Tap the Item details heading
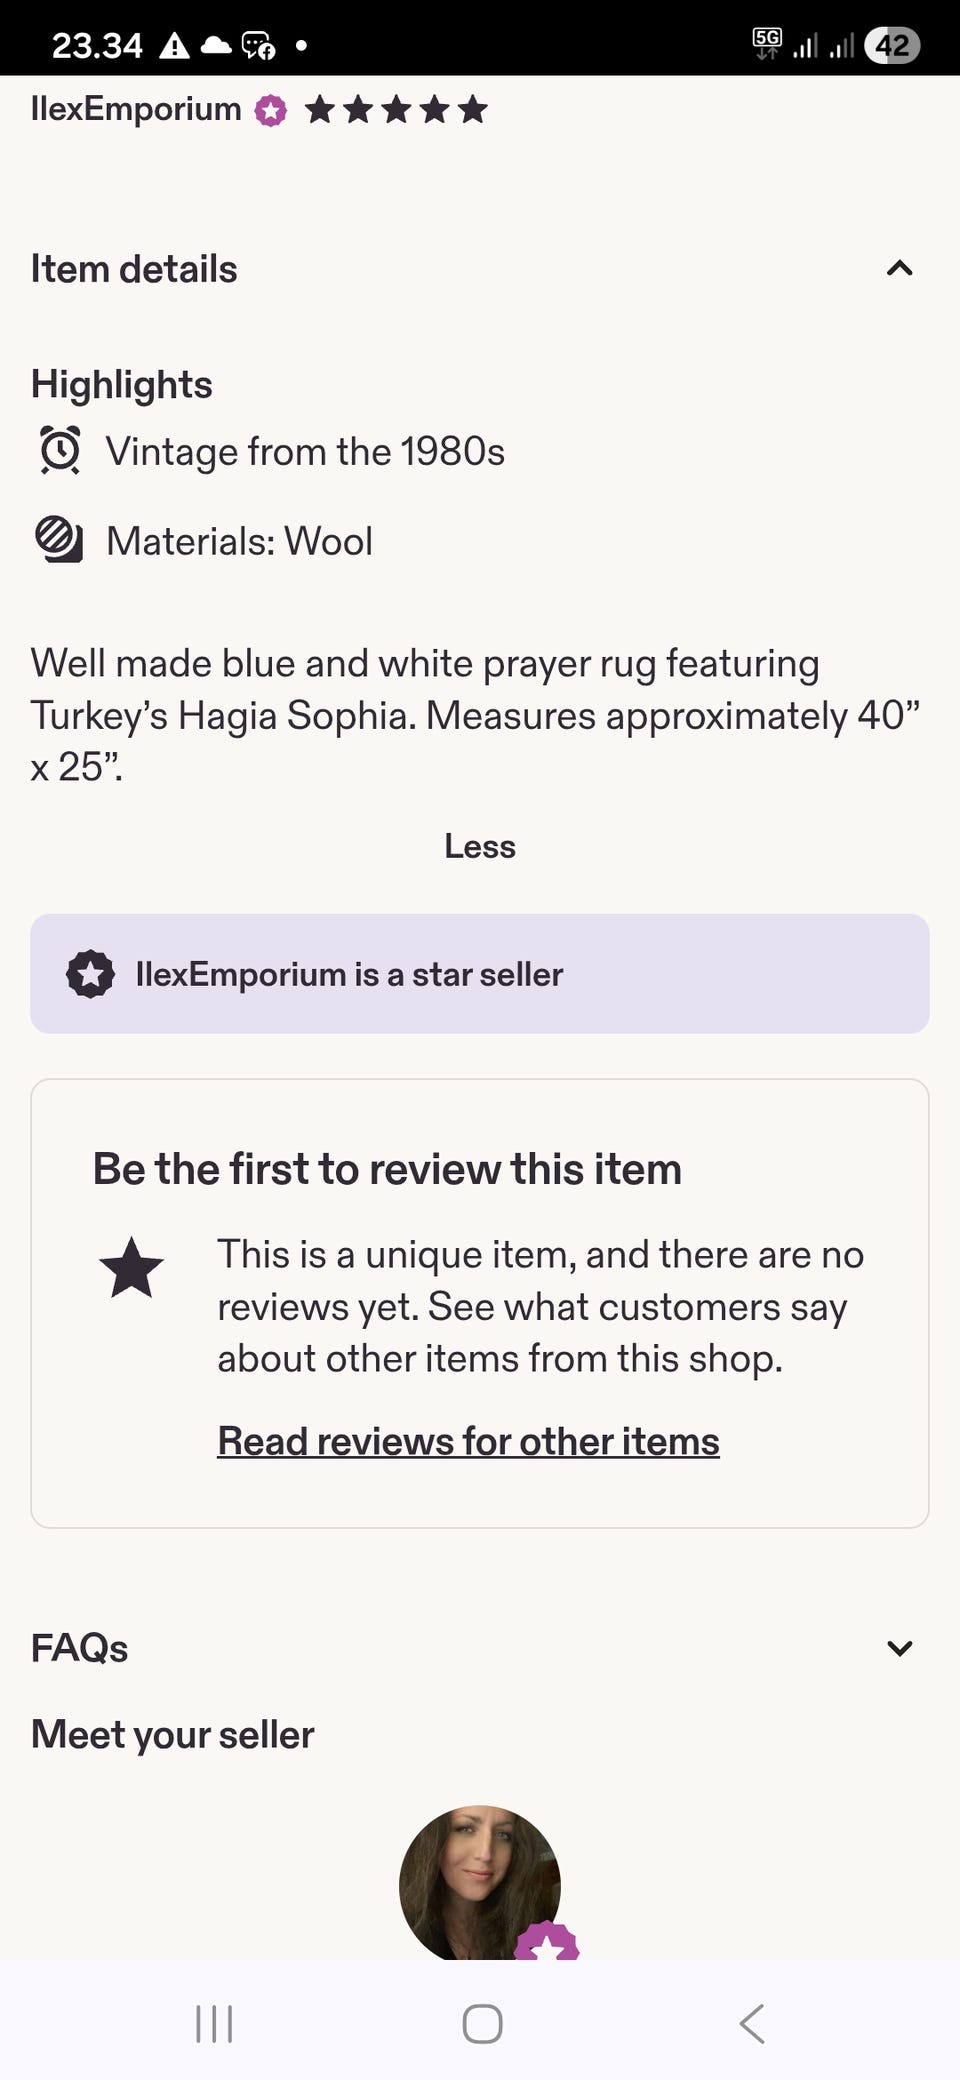 tap(134, 269)
